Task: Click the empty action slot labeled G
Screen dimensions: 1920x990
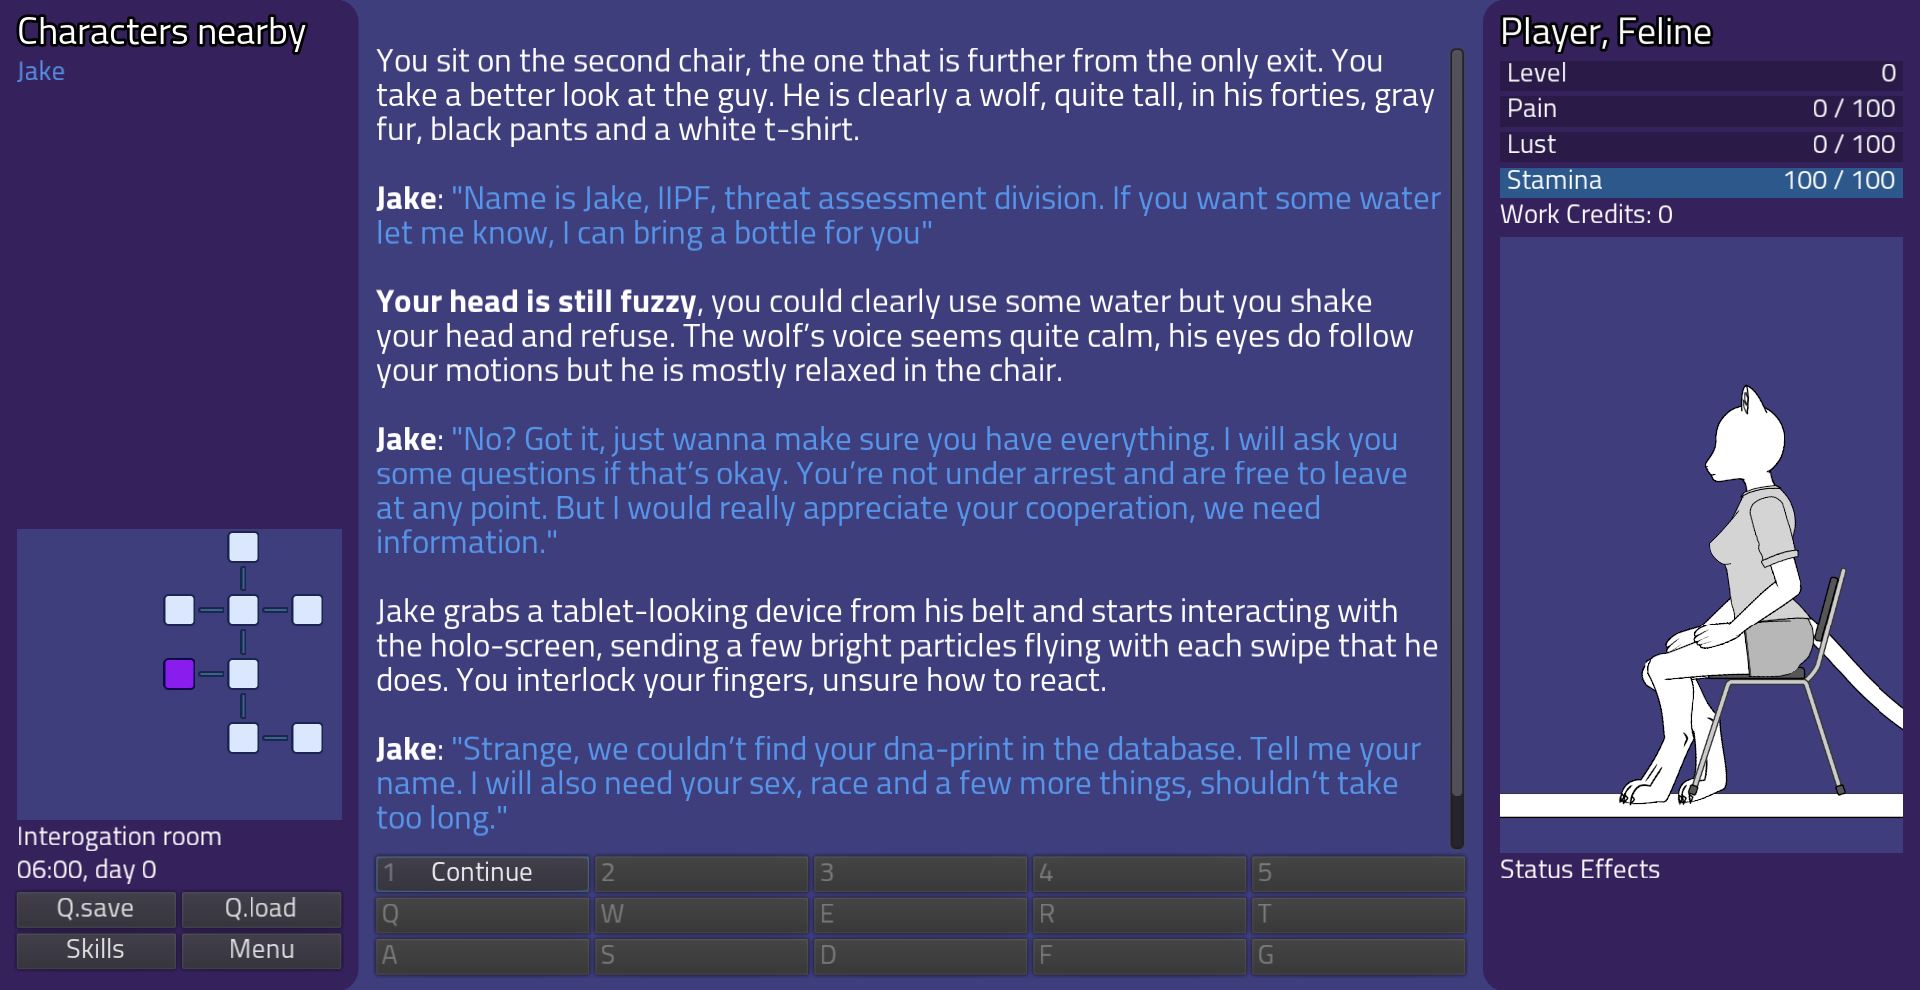Action: (x=1358, y=955)
